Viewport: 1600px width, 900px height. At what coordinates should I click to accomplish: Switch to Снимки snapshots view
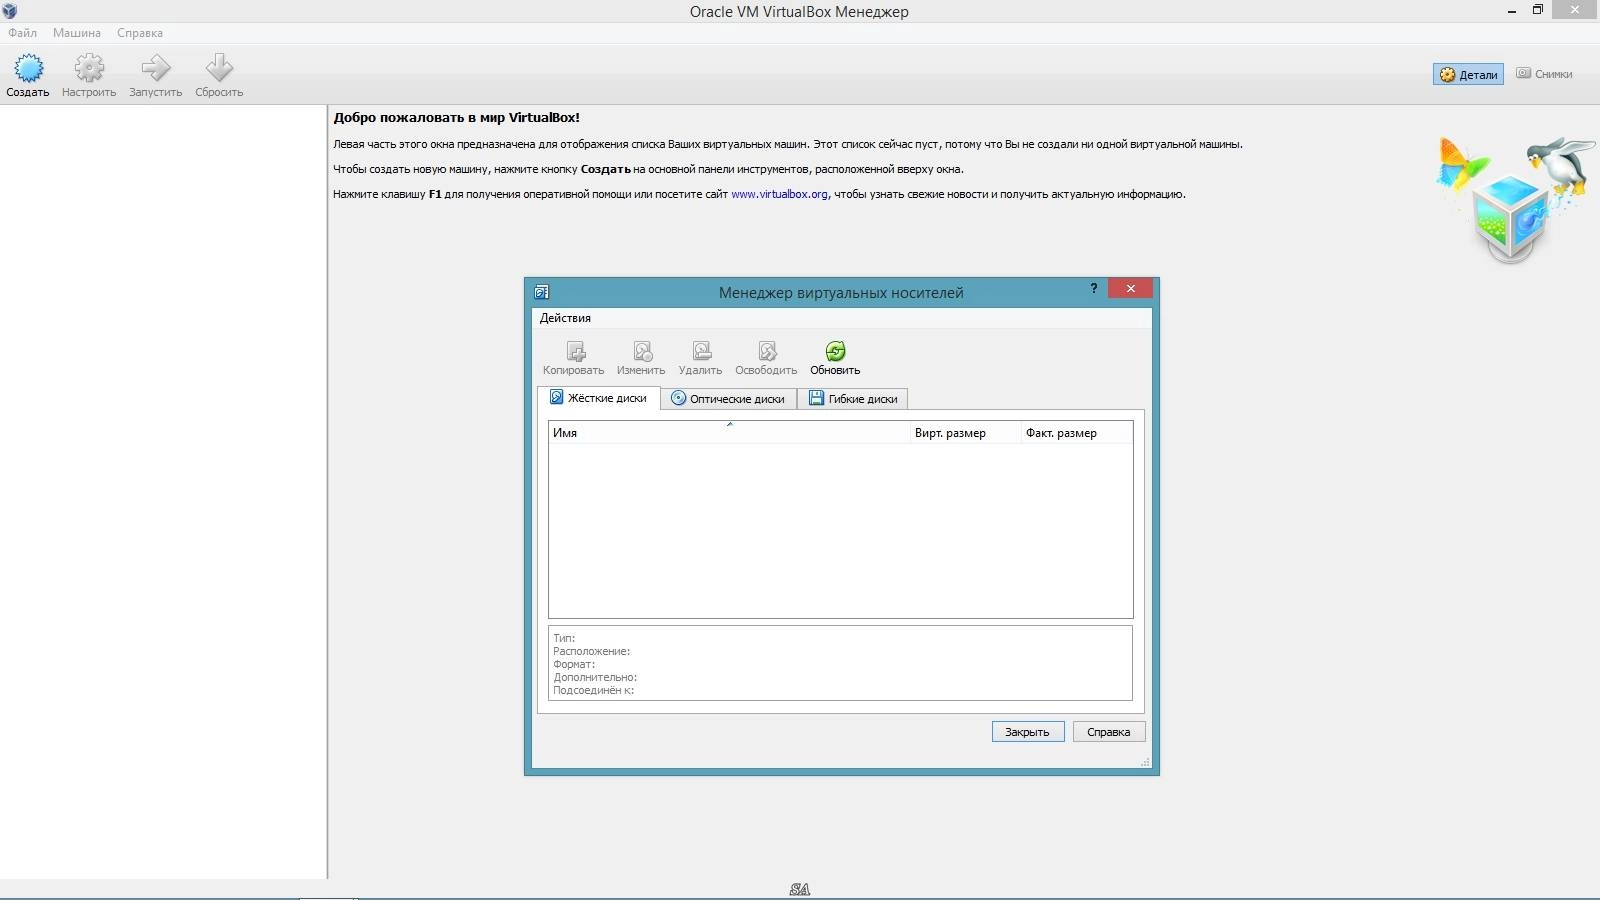pyautogui.click(x=1544, y=74)
